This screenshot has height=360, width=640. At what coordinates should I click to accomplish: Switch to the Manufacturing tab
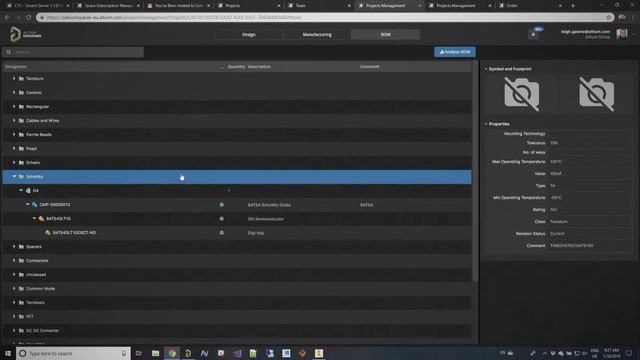[317, 35]
